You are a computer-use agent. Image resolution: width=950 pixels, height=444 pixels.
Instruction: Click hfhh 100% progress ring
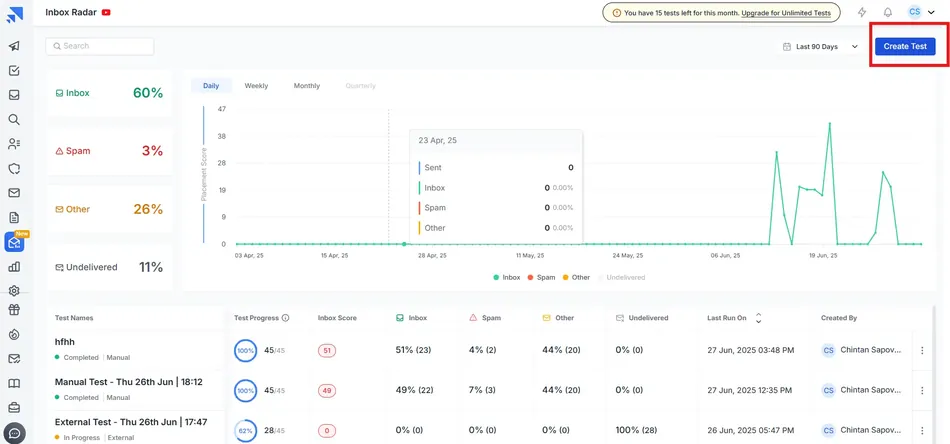coord(245,350)
